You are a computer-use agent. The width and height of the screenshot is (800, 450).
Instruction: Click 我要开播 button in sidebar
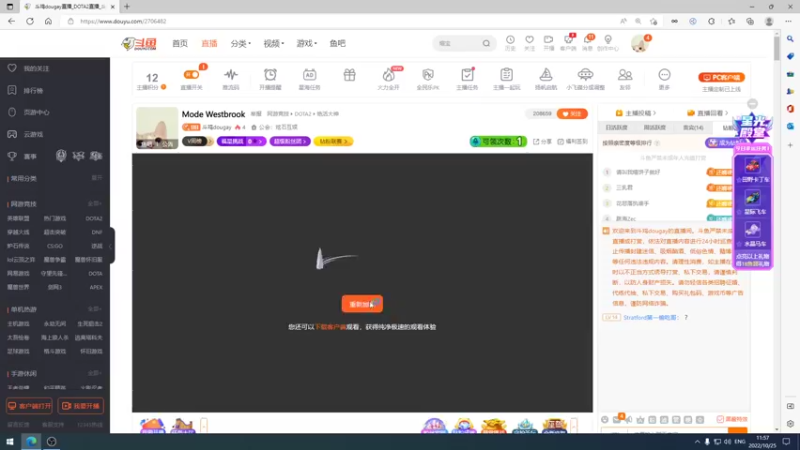pos(81,406)
